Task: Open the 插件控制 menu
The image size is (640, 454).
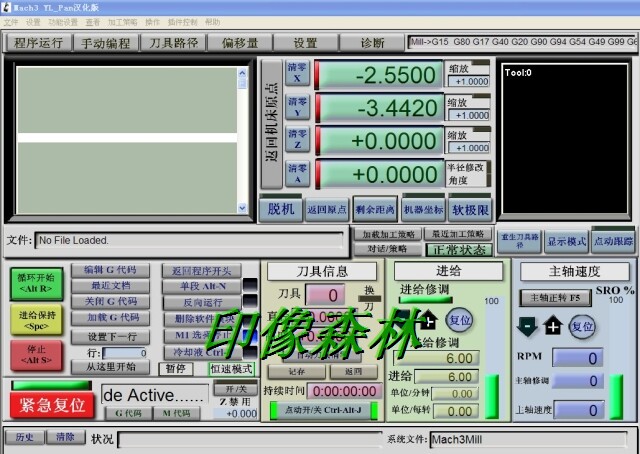Action: 182,22
